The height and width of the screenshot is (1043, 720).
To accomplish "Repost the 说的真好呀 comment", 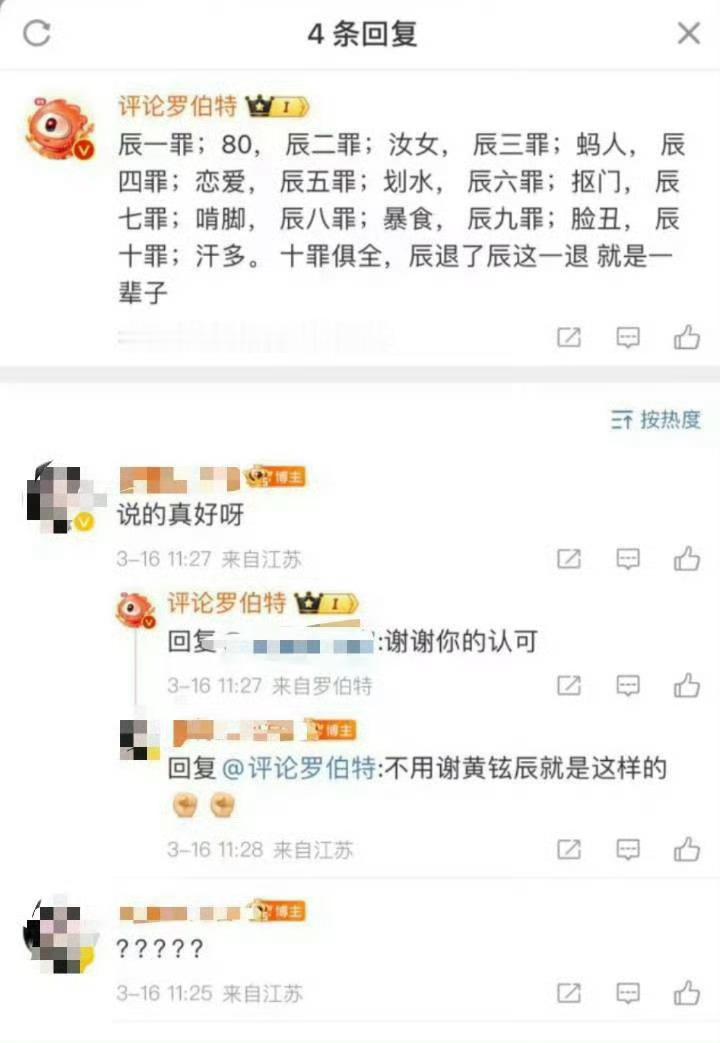I will 569,559.
